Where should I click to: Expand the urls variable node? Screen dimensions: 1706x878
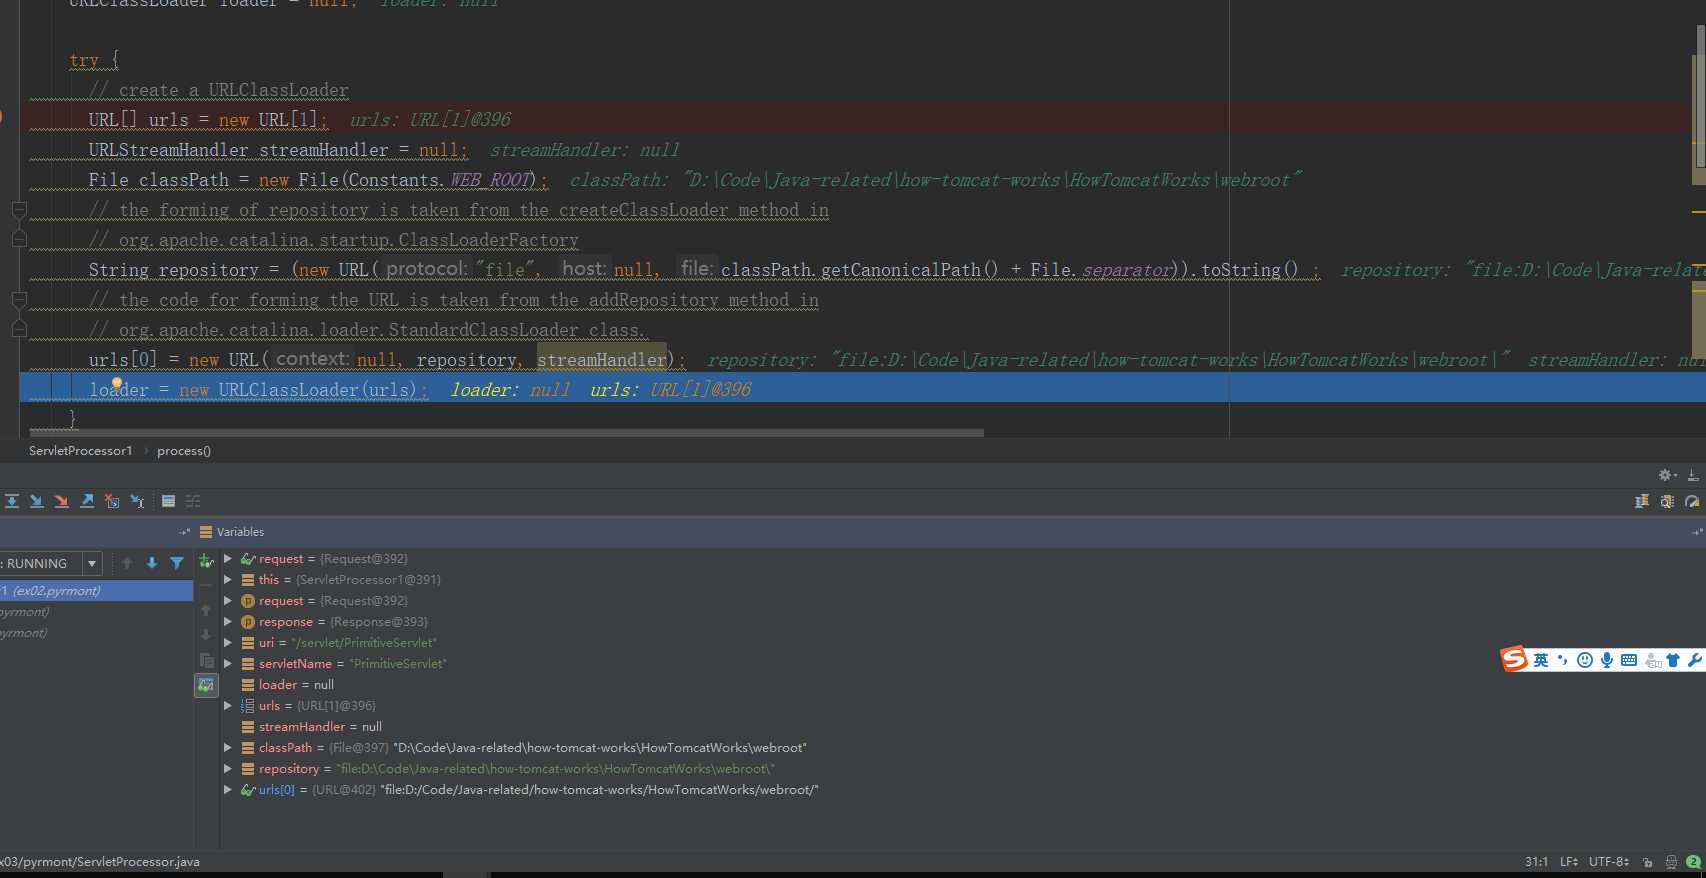[x=228, y=706]
